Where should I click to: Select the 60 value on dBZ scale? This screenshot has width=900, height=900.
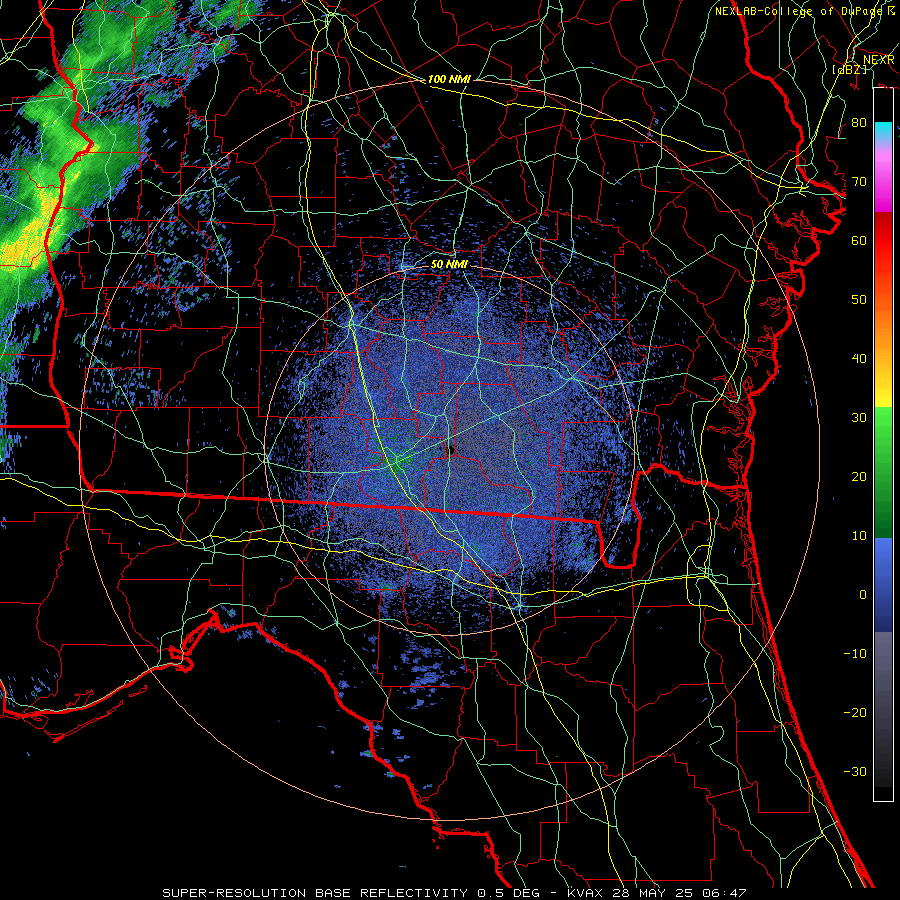859,240
